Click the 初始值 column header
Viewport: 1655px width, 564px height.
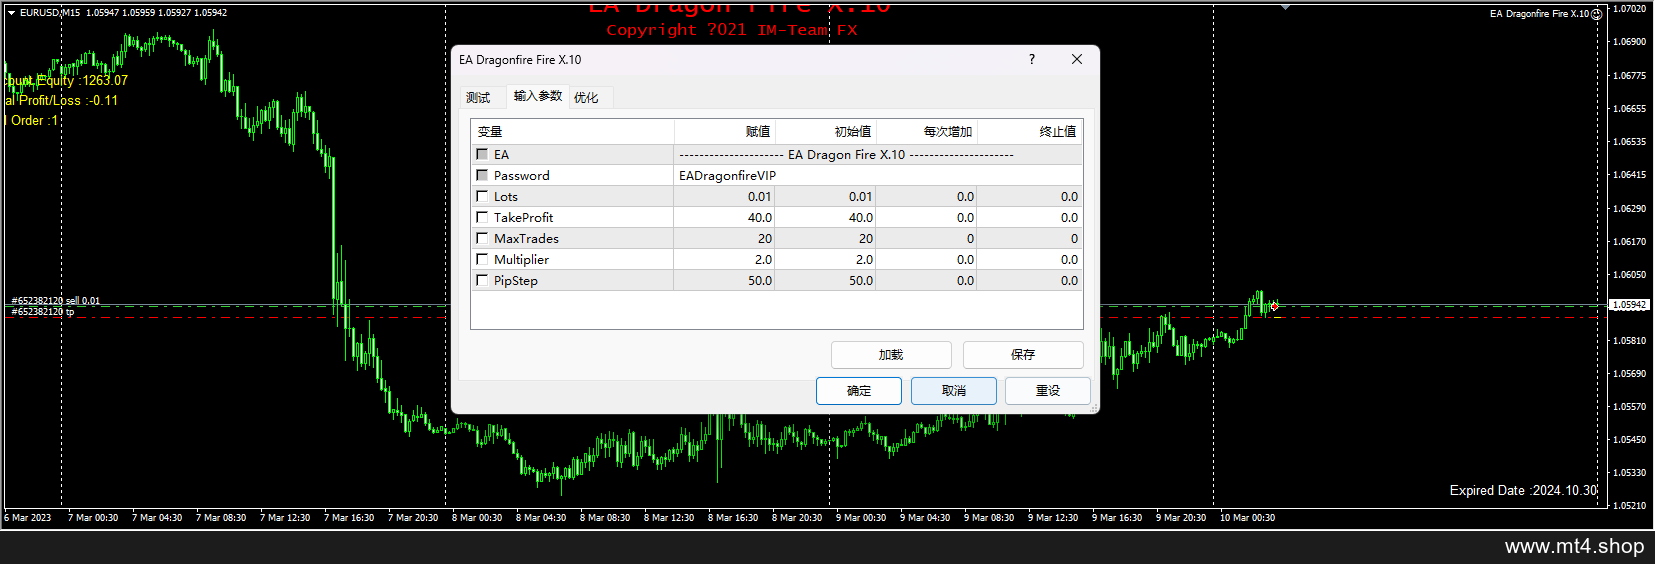point(826,132)
